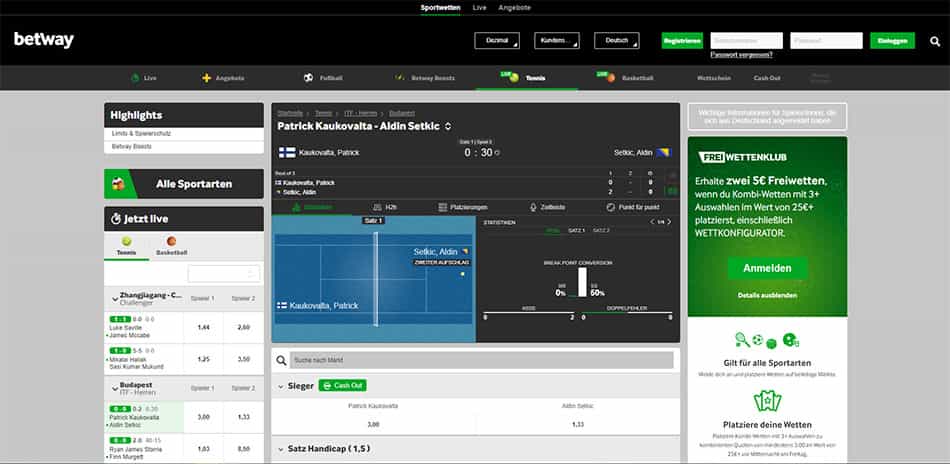The image size is (950, 464).
Task: Click the stopwatch icon beside Jetzt live
Action: point(116,219)
